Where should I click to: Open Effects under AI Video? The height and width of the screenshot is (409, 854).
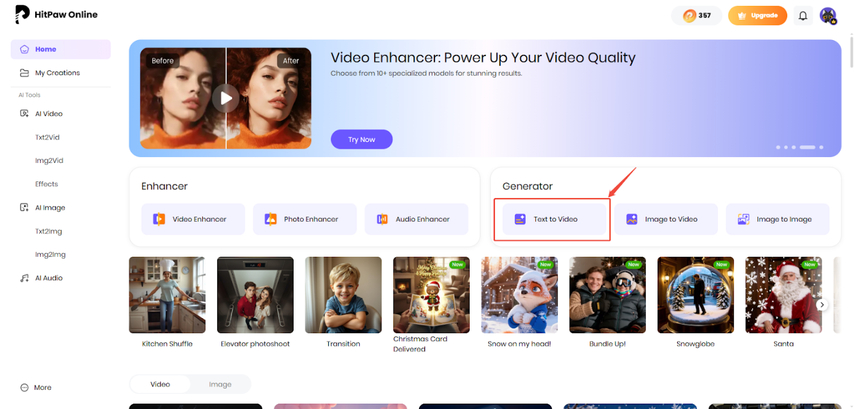click(46, 184)
